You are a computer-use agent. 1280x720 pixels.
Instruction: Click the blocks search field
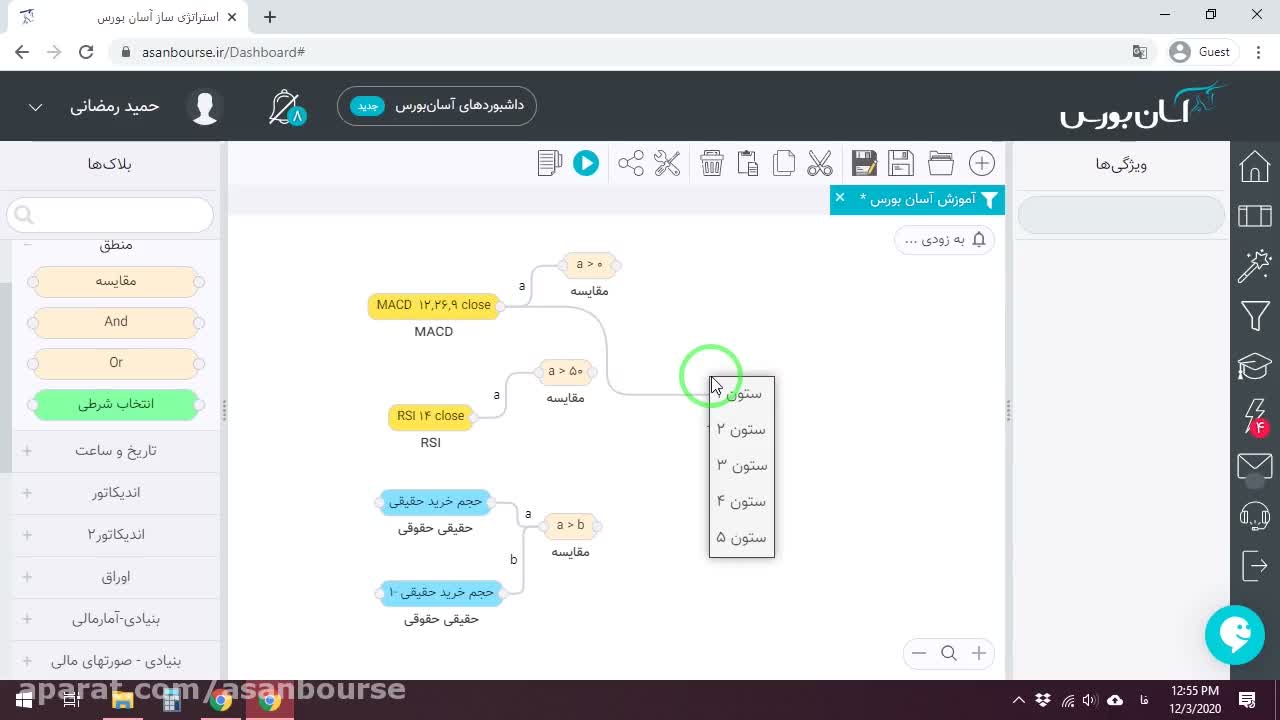tap(110, 214)
